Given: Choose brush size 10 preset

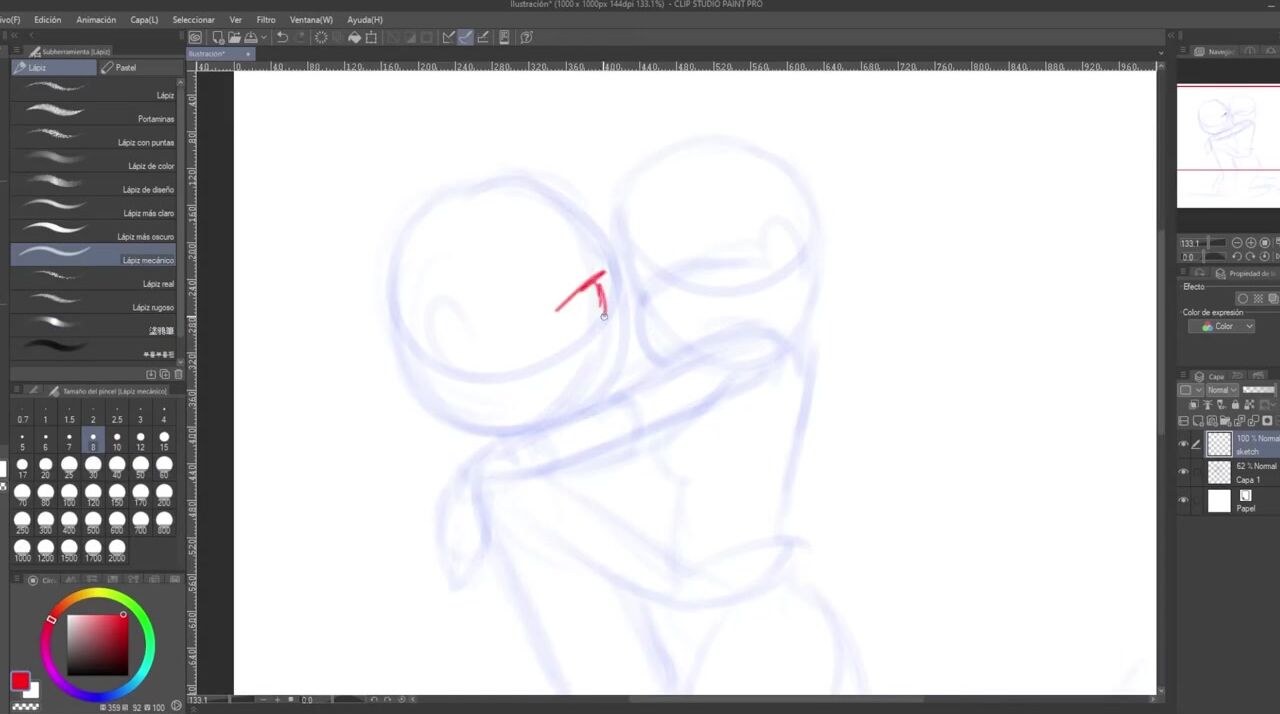Looking at the screenshot, I should pyautogui.click(x=117, y=441).
